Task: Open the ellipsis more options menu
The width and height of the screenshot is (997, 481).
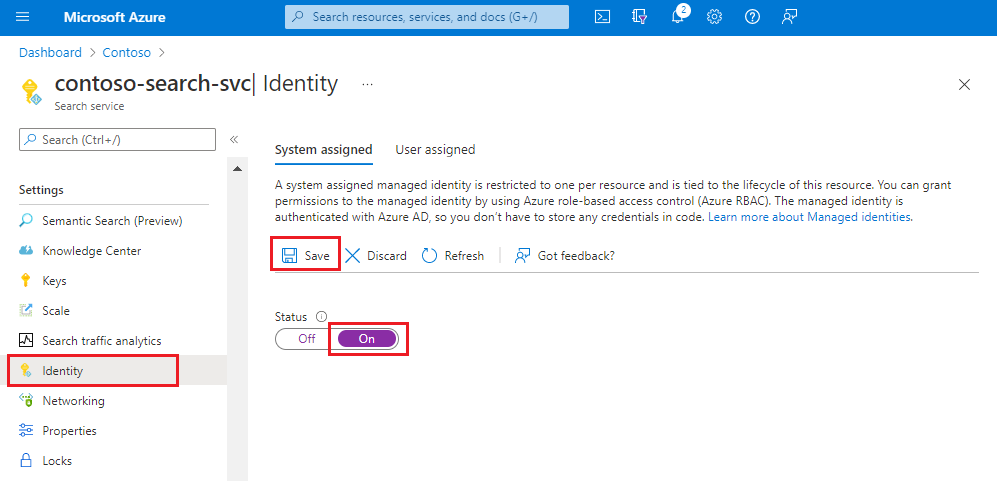Action: pyautogui.click(x=368, y=85)
